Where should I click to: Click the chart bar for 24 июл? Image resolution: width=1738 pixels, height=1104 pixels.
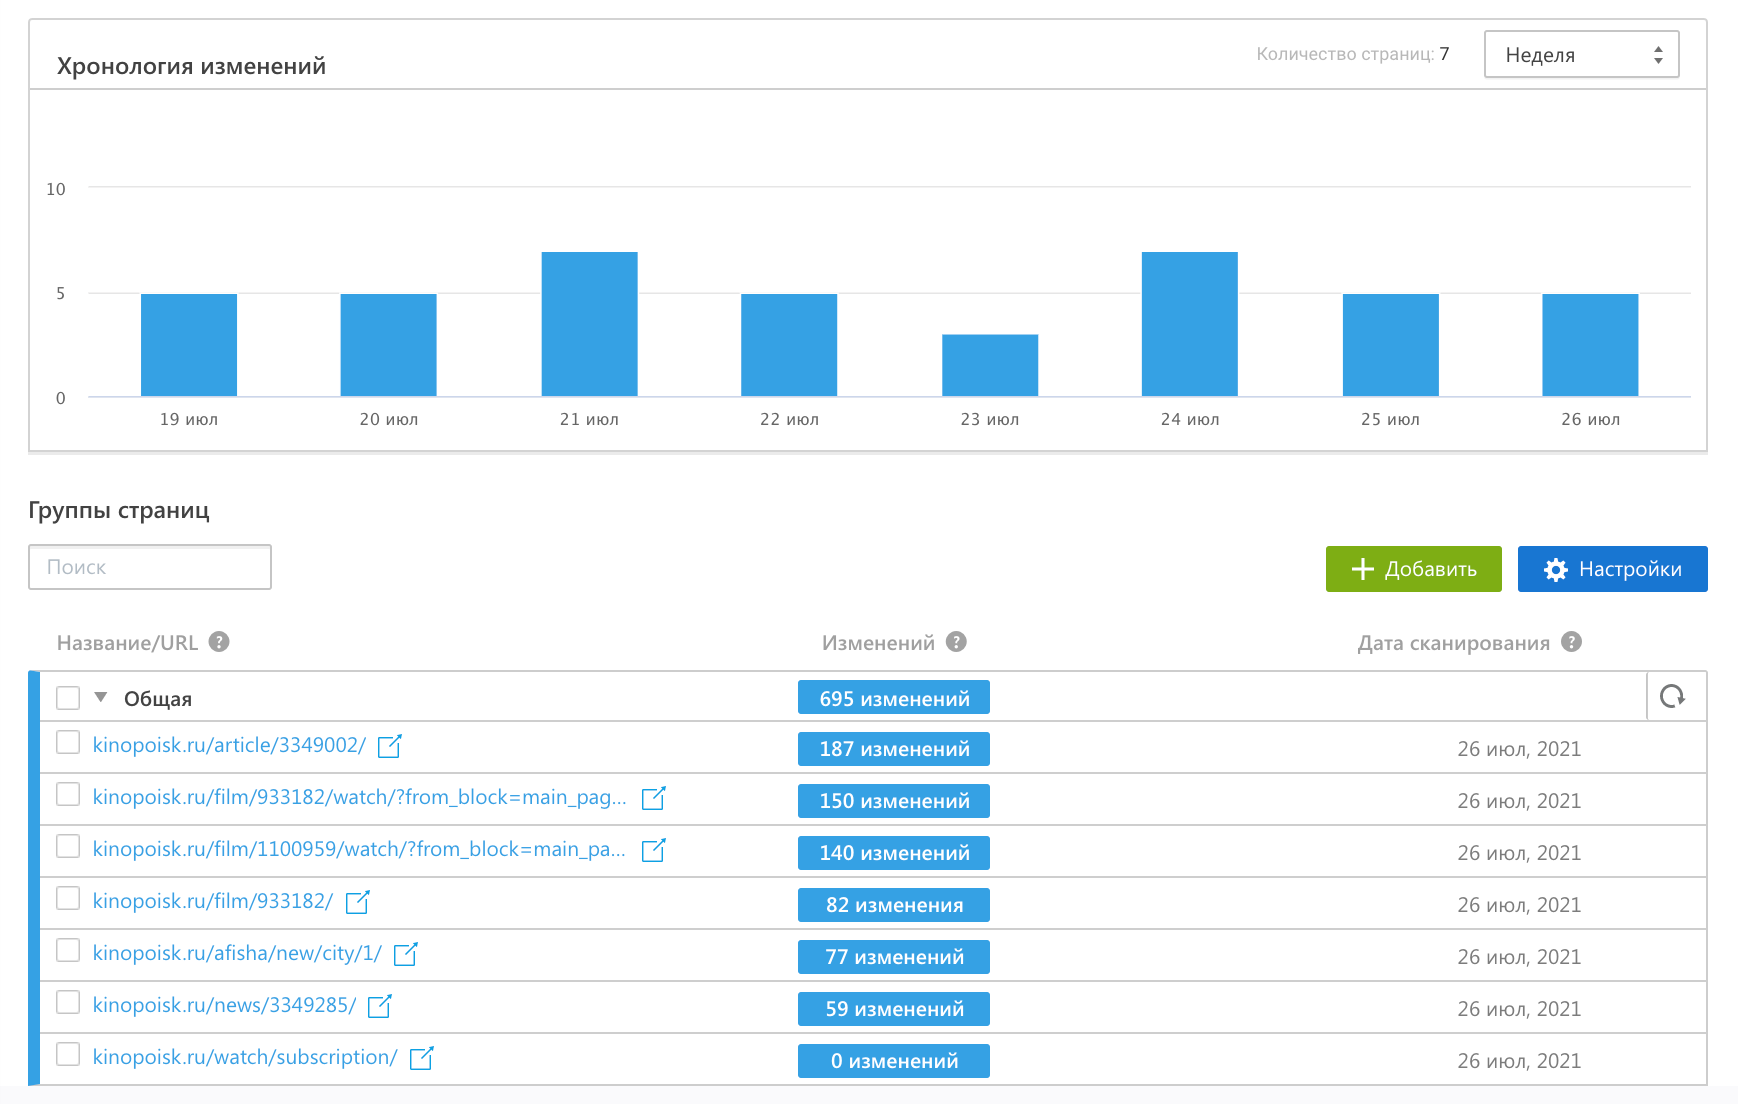[1190, 324]
